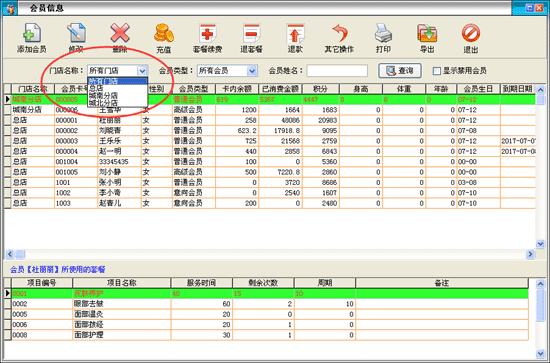
Task: Click the 会员姓名 input field
Action: tap(337, 71)
